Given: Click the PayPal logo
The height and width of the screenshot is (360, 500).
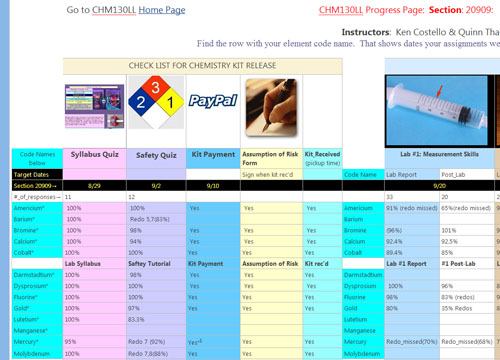Looking at the screenshot, I should (213, 100).
